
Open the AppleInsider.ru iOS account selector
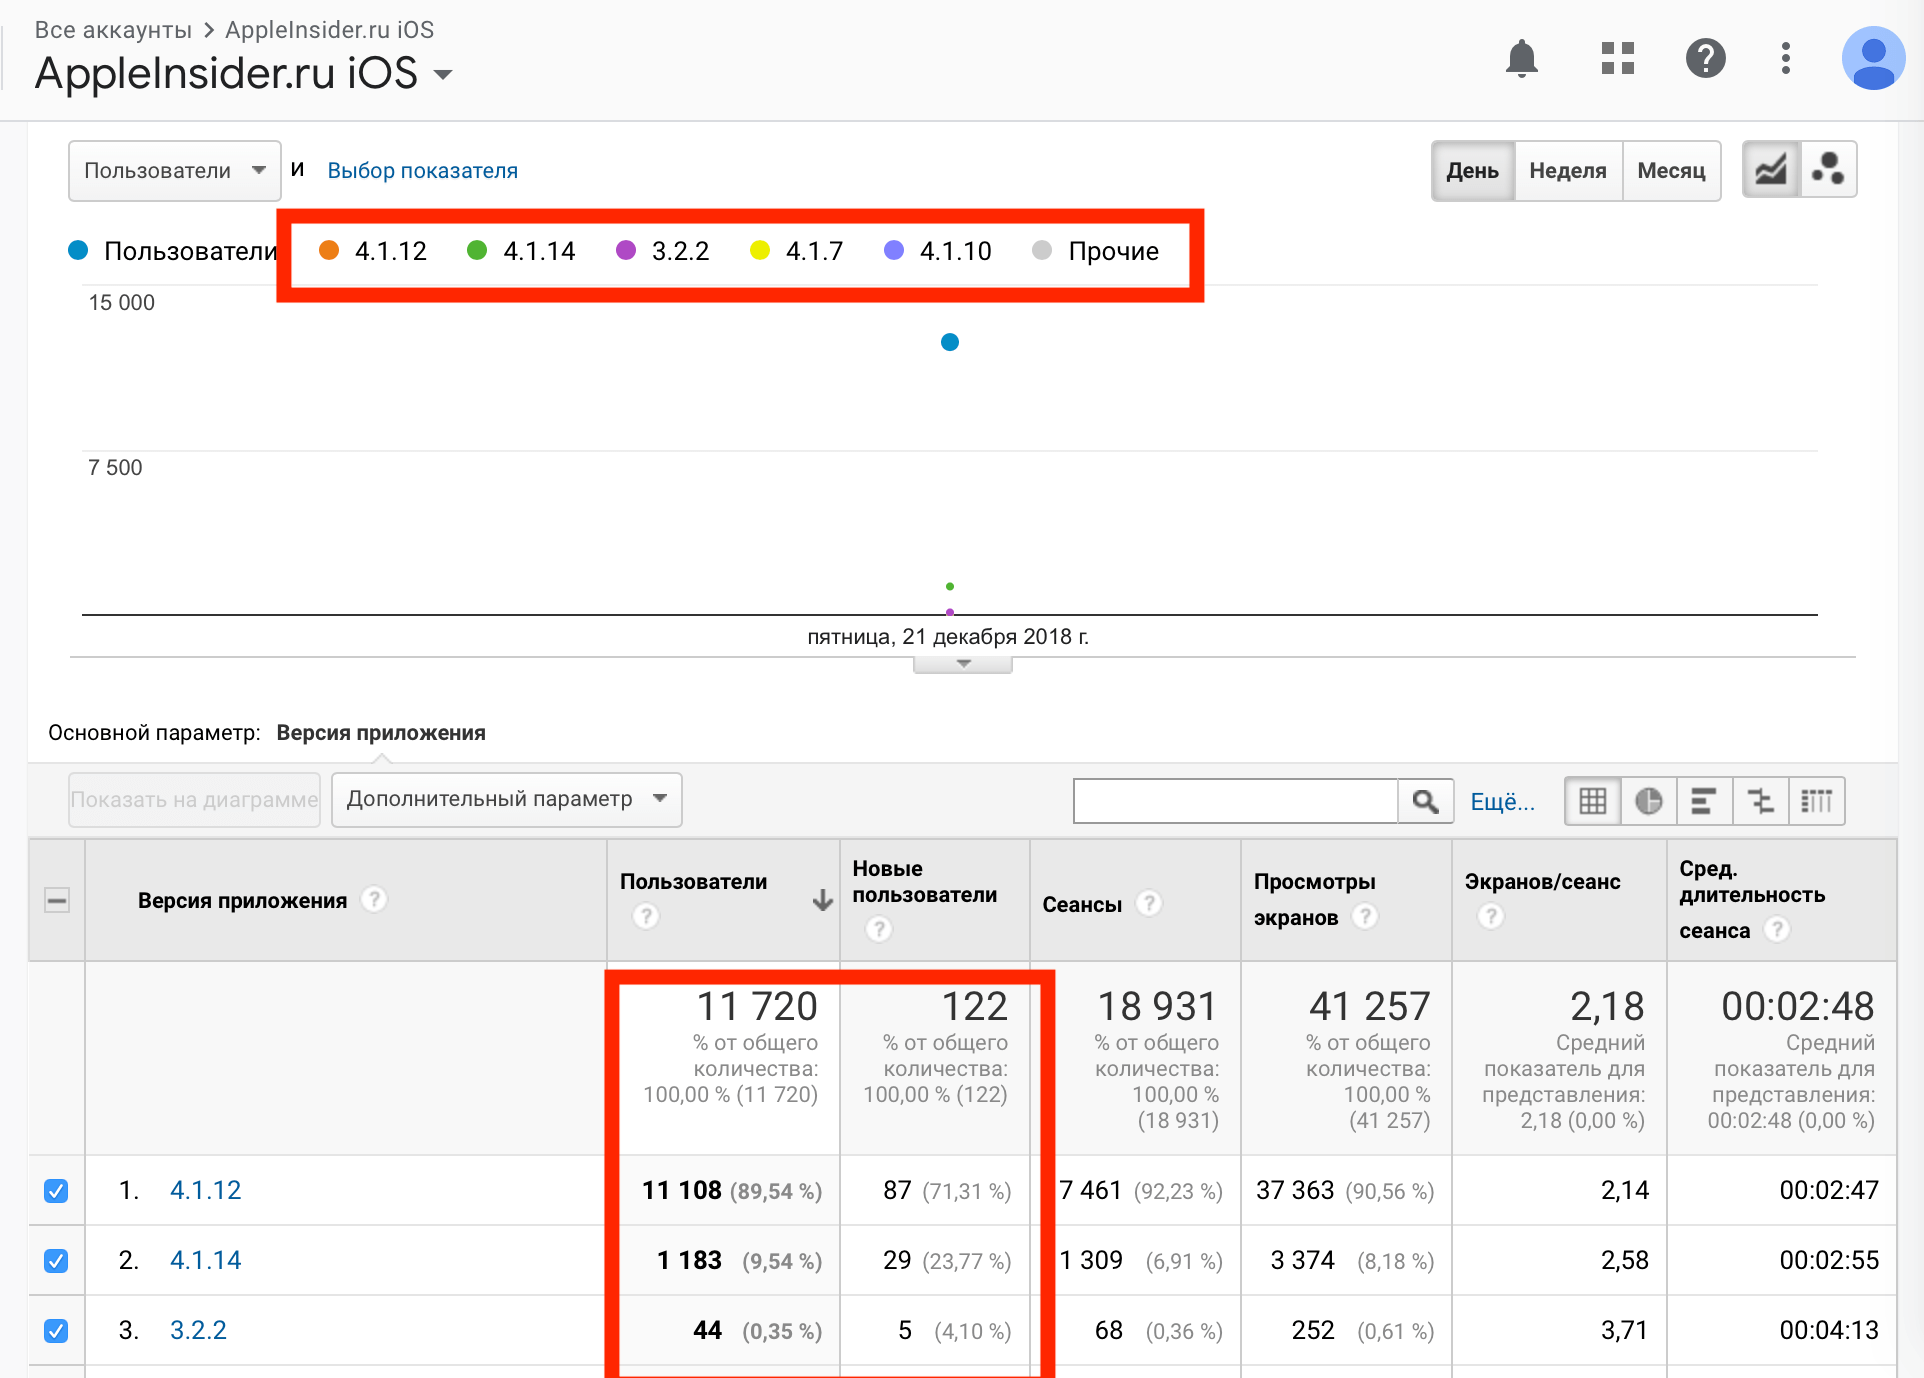click(x=244, y=74)
